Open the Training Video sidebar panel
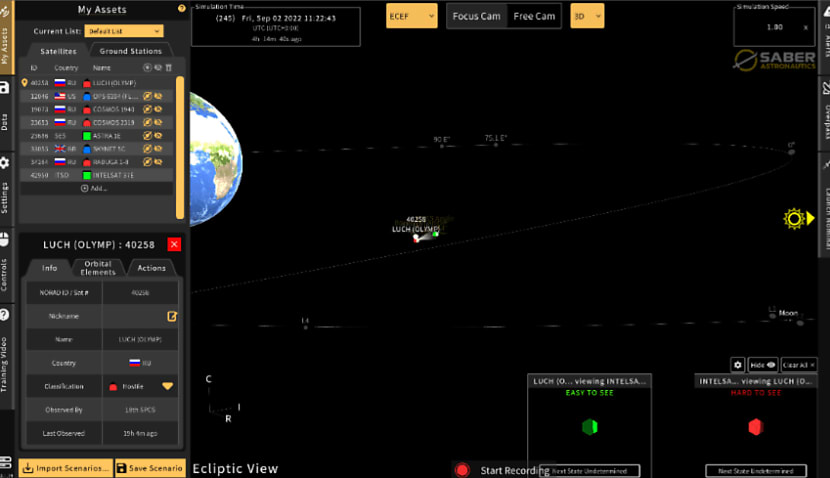 tap(5, 355)
